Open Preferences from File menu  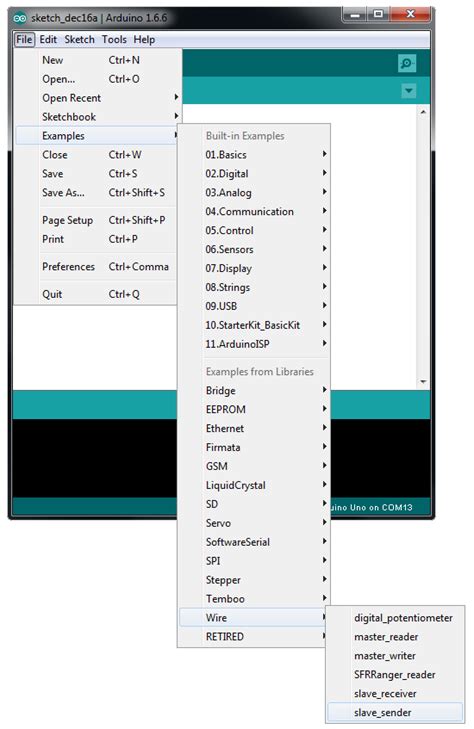click(x=97, y=266)
